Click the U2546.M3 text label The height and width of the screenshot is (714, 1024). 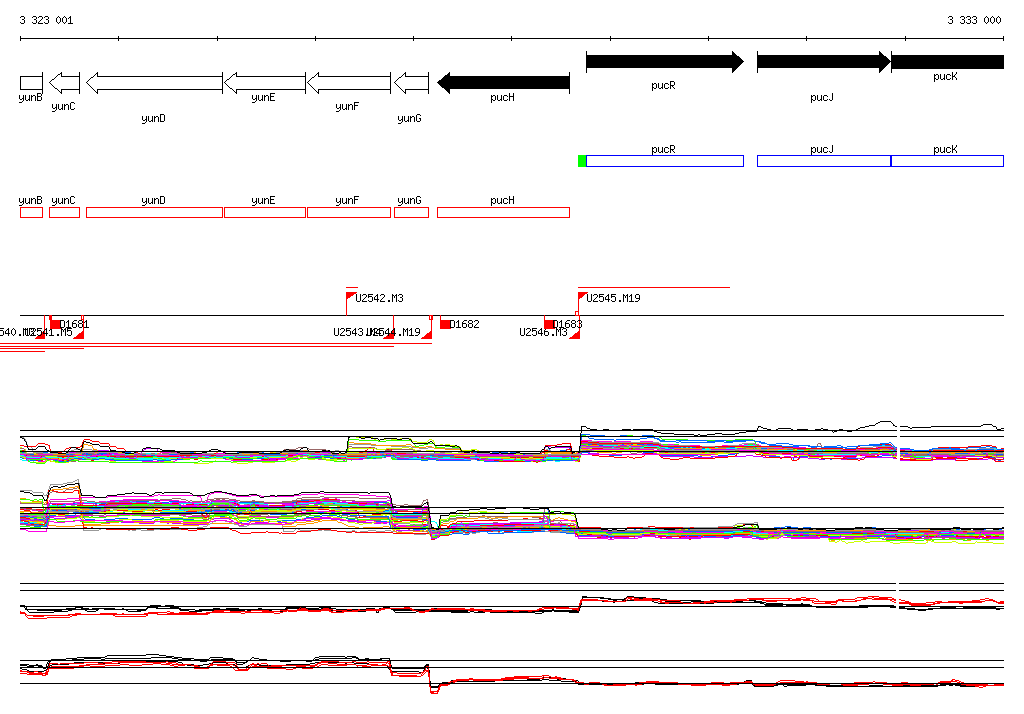tap(543, 333)
